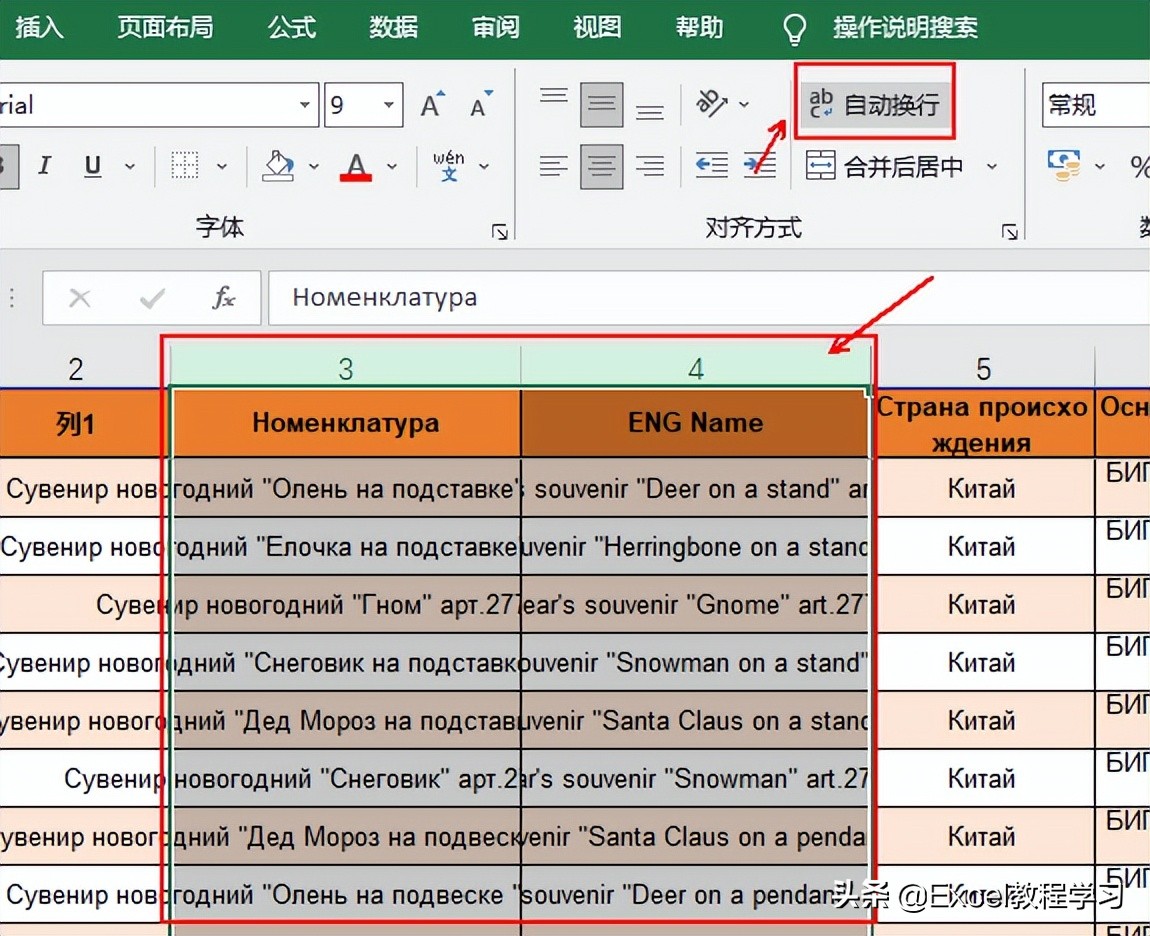Image resolution: width=1150 pixels, height=936 pixels.
Task: Cancel entry with the X formula bar icon
Action: [x=79, y=298]
